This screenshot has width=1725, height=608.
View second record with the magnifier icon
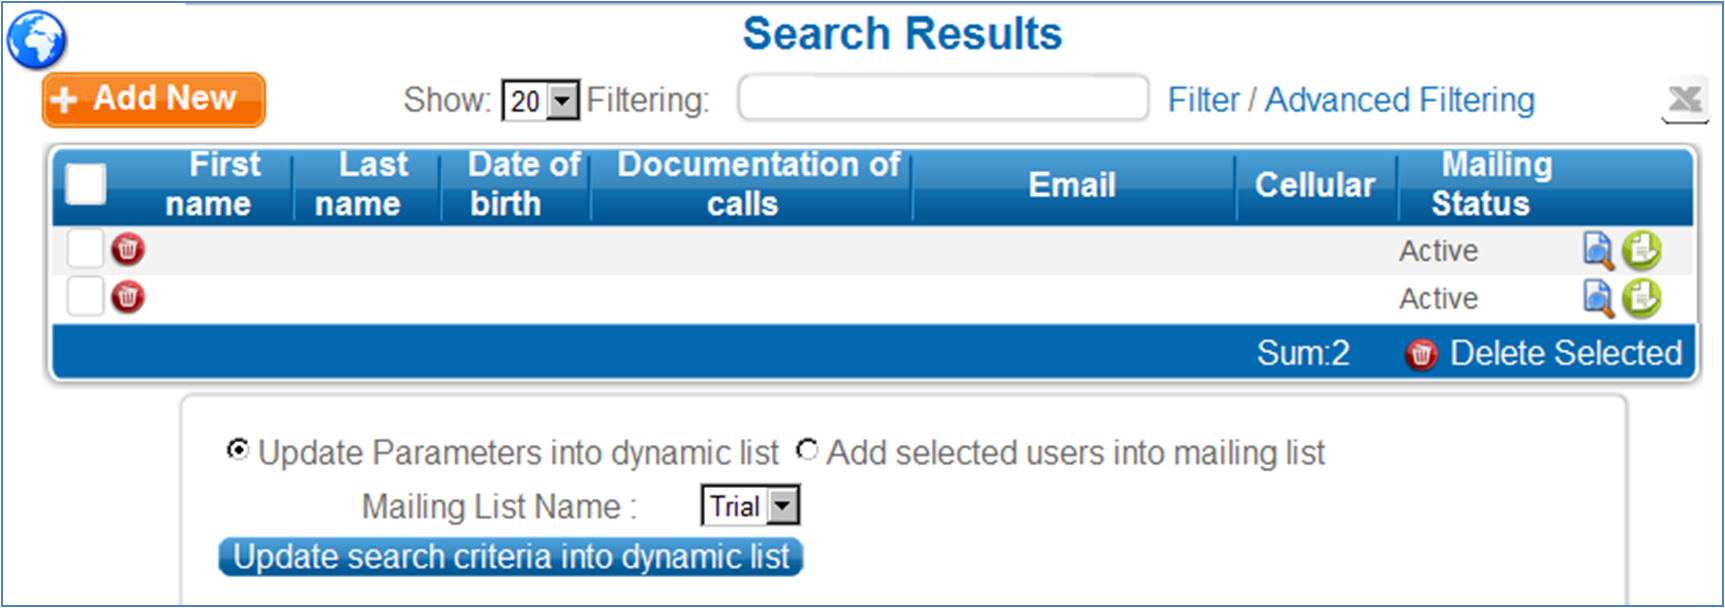pyautogui.click(x=1598, y=298)
